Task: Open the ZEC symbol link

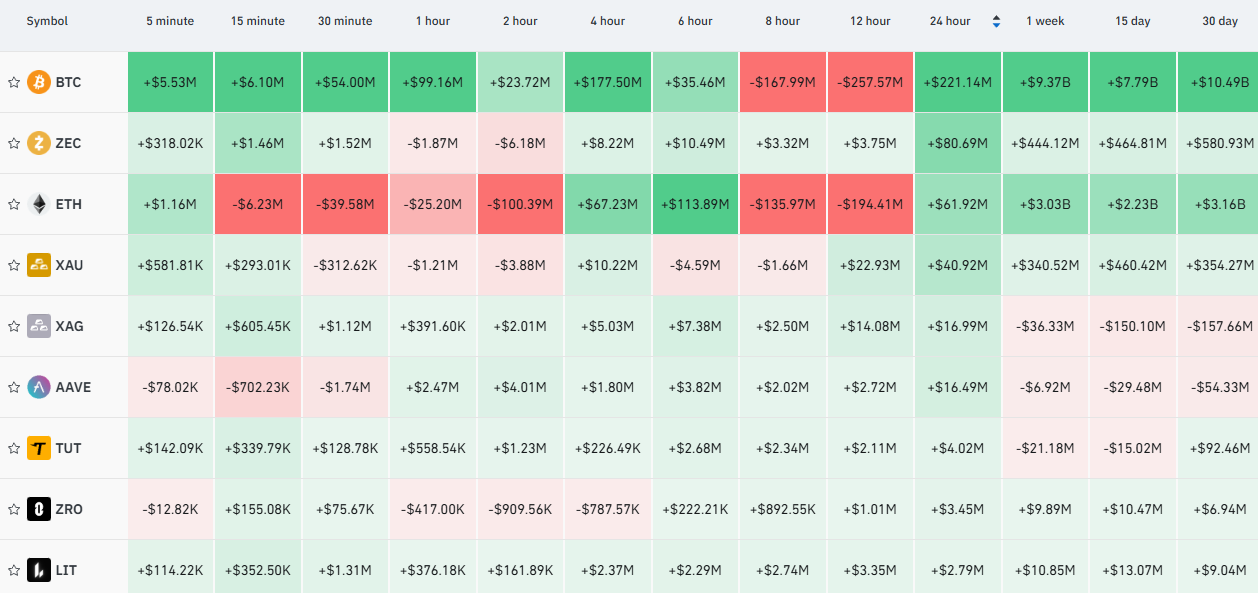Action: point(69,143)
